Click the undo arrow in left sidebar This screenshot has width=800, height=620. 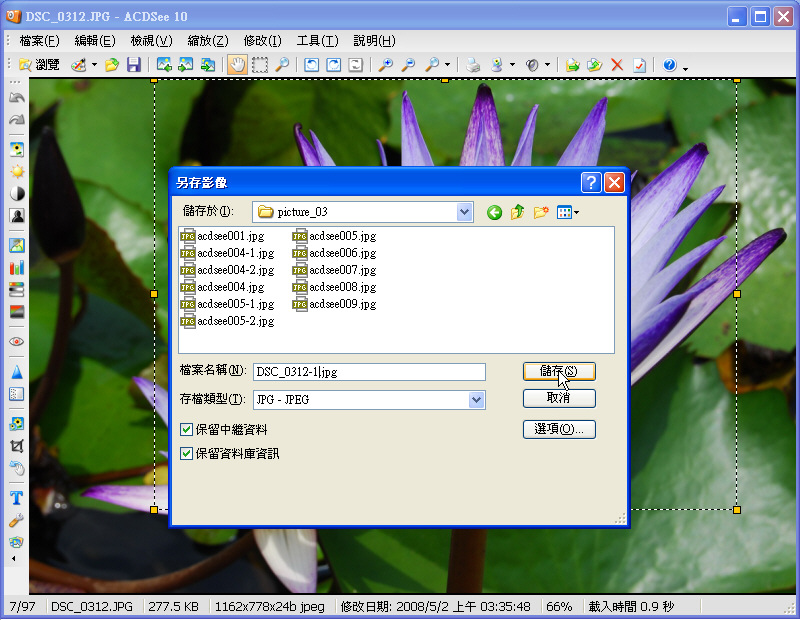point(16,98)
